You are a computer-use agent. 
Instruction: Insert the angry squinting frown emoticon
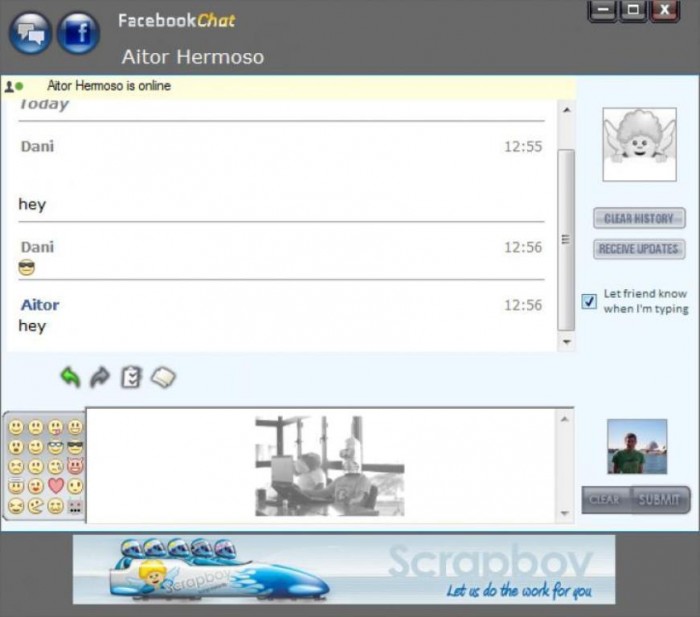coord(16,467)
